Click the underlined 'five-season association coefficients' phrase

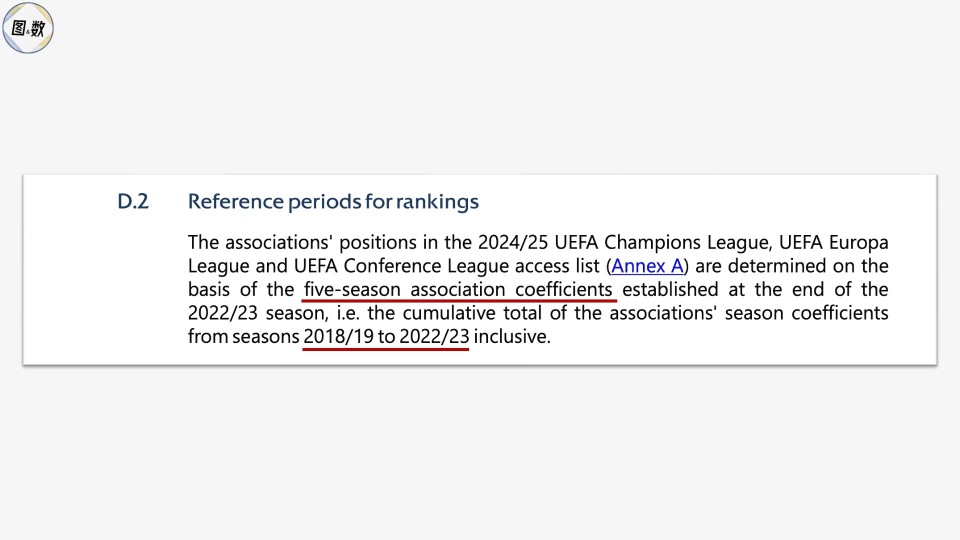click(459, 290)
